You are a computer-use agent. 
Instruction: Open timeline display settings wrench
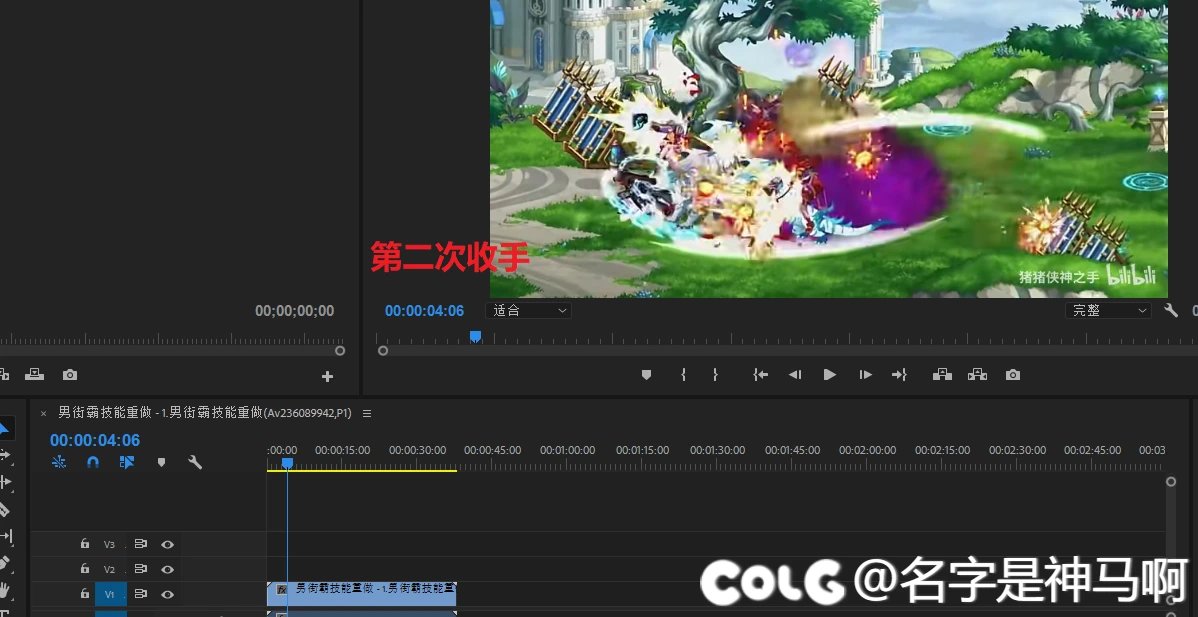point(195,462)
